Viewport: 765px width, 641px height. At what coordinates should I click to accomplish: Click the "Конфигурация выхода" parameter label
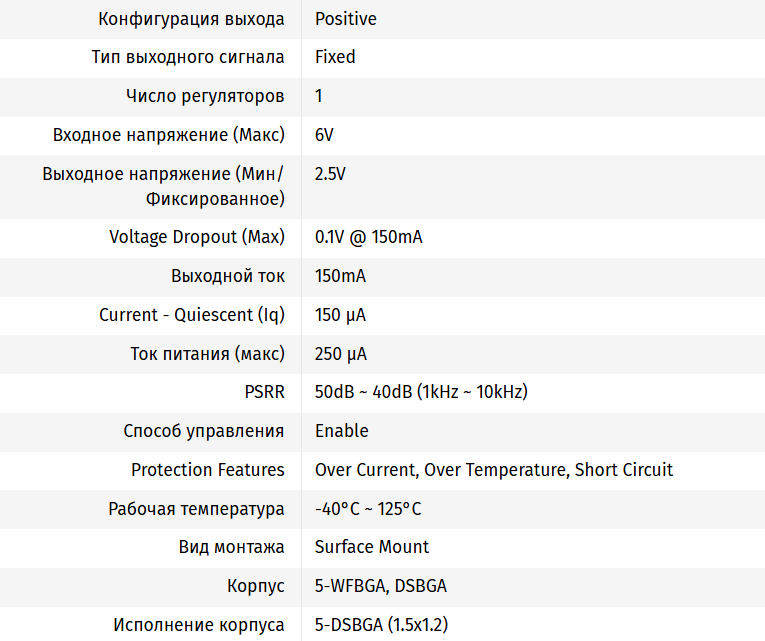(191, 19)
